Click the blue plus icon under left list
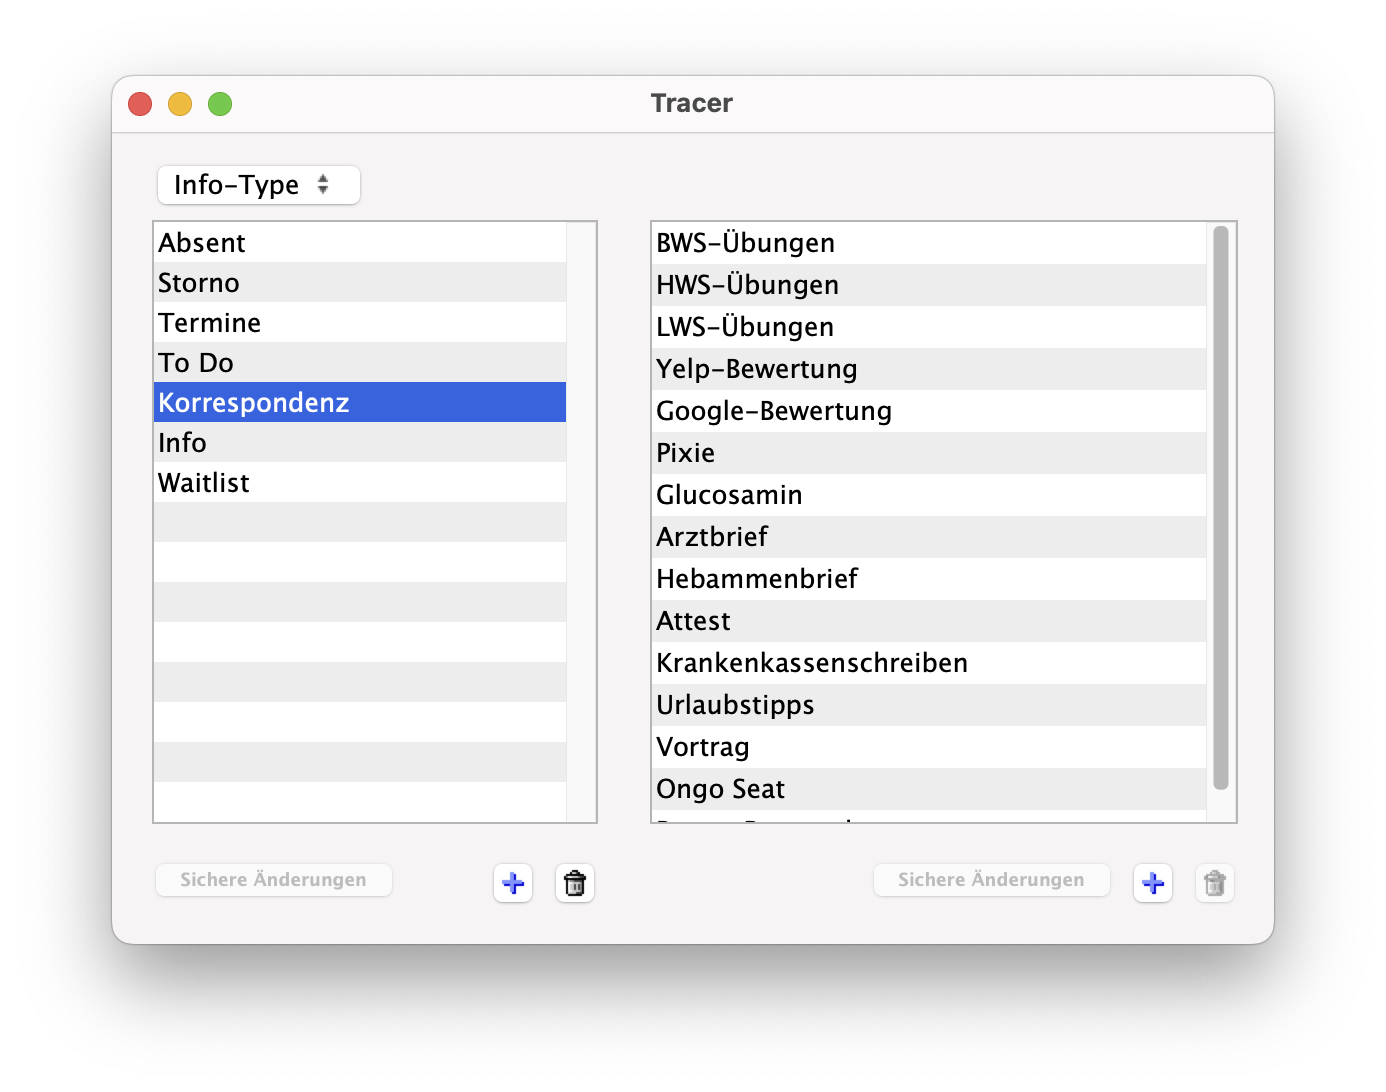 tap(513, 883)
